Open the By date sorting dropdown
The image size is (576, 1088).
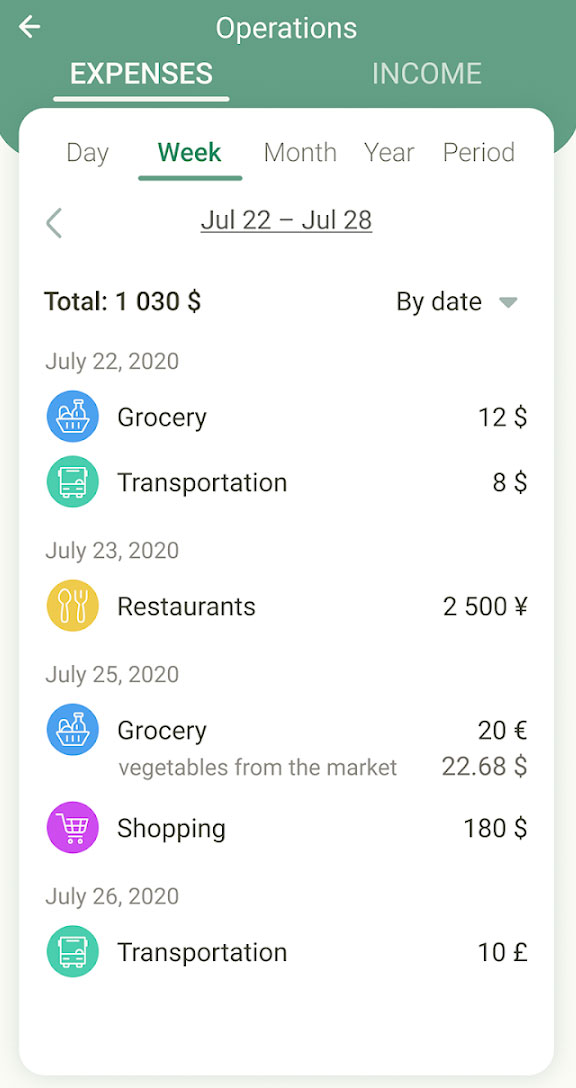(459, 302)
